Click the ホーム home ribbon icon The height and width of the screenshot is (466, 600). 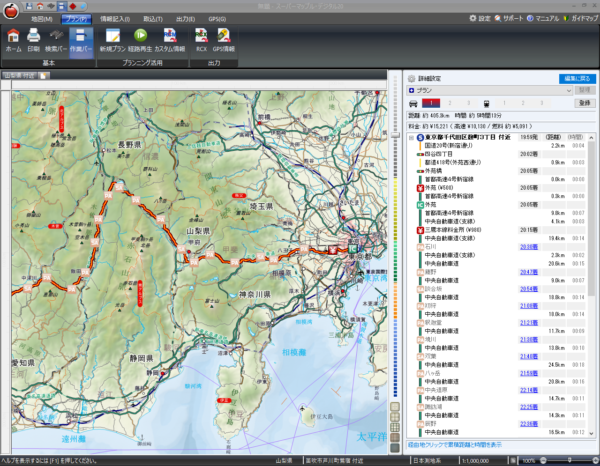[x=13, y=40]
